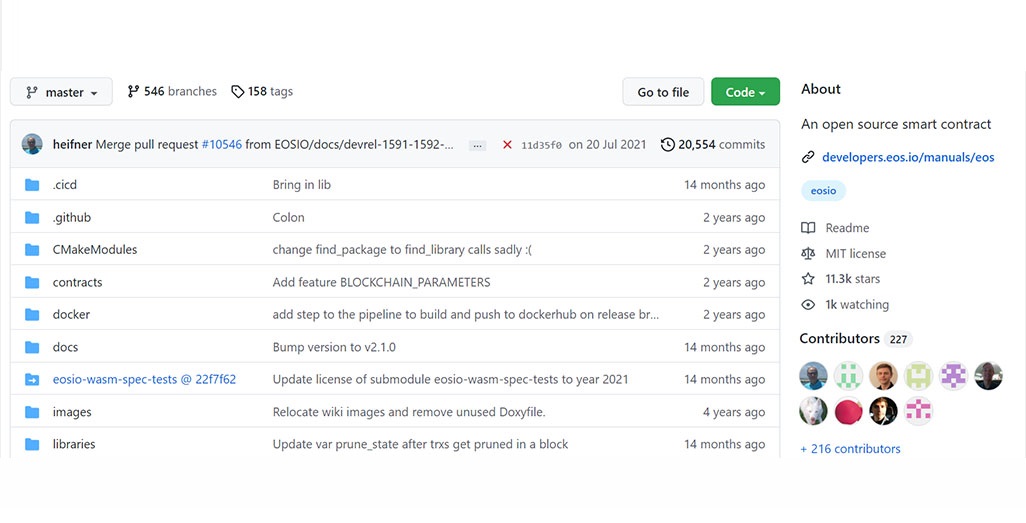Click the submodule icon for eosio-wasm-spec-tests
This screenshot has height=523, width=1026.
pyautogui.click(x=32, y=380)
